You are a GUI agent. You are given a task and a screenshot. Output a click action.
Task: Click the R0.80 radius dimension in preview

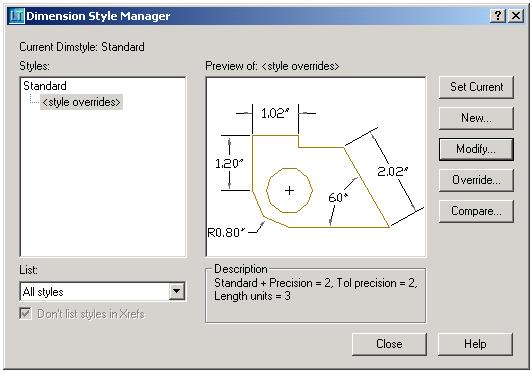(x=226, y=233)
